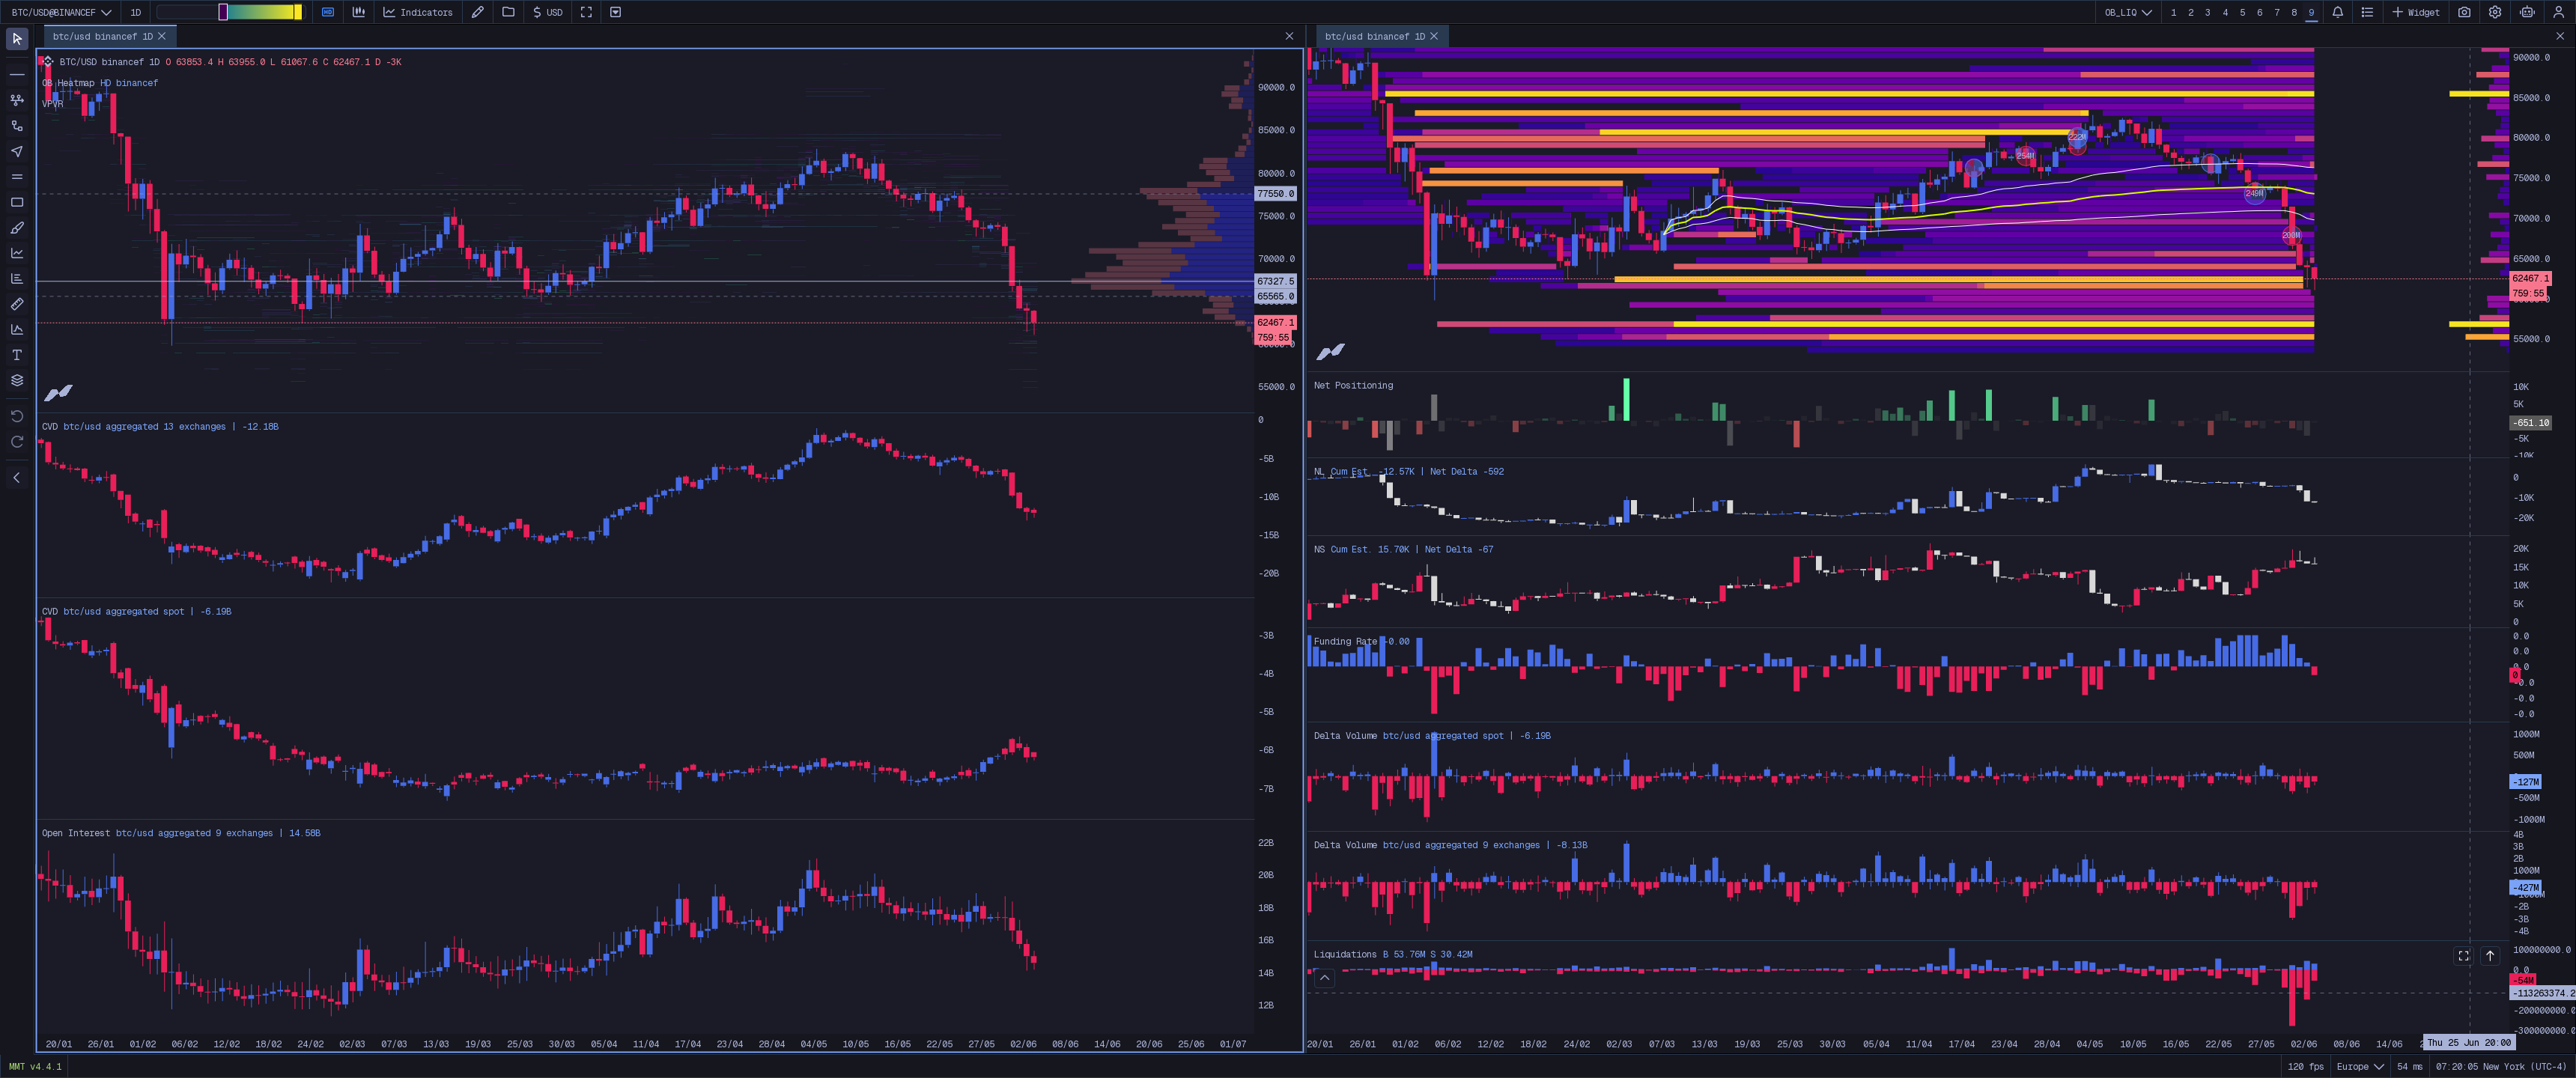This screenshot has width=2576, height=1078.
Task: Switch to workspace tab 1
Action: click(x=2173, y=12)
